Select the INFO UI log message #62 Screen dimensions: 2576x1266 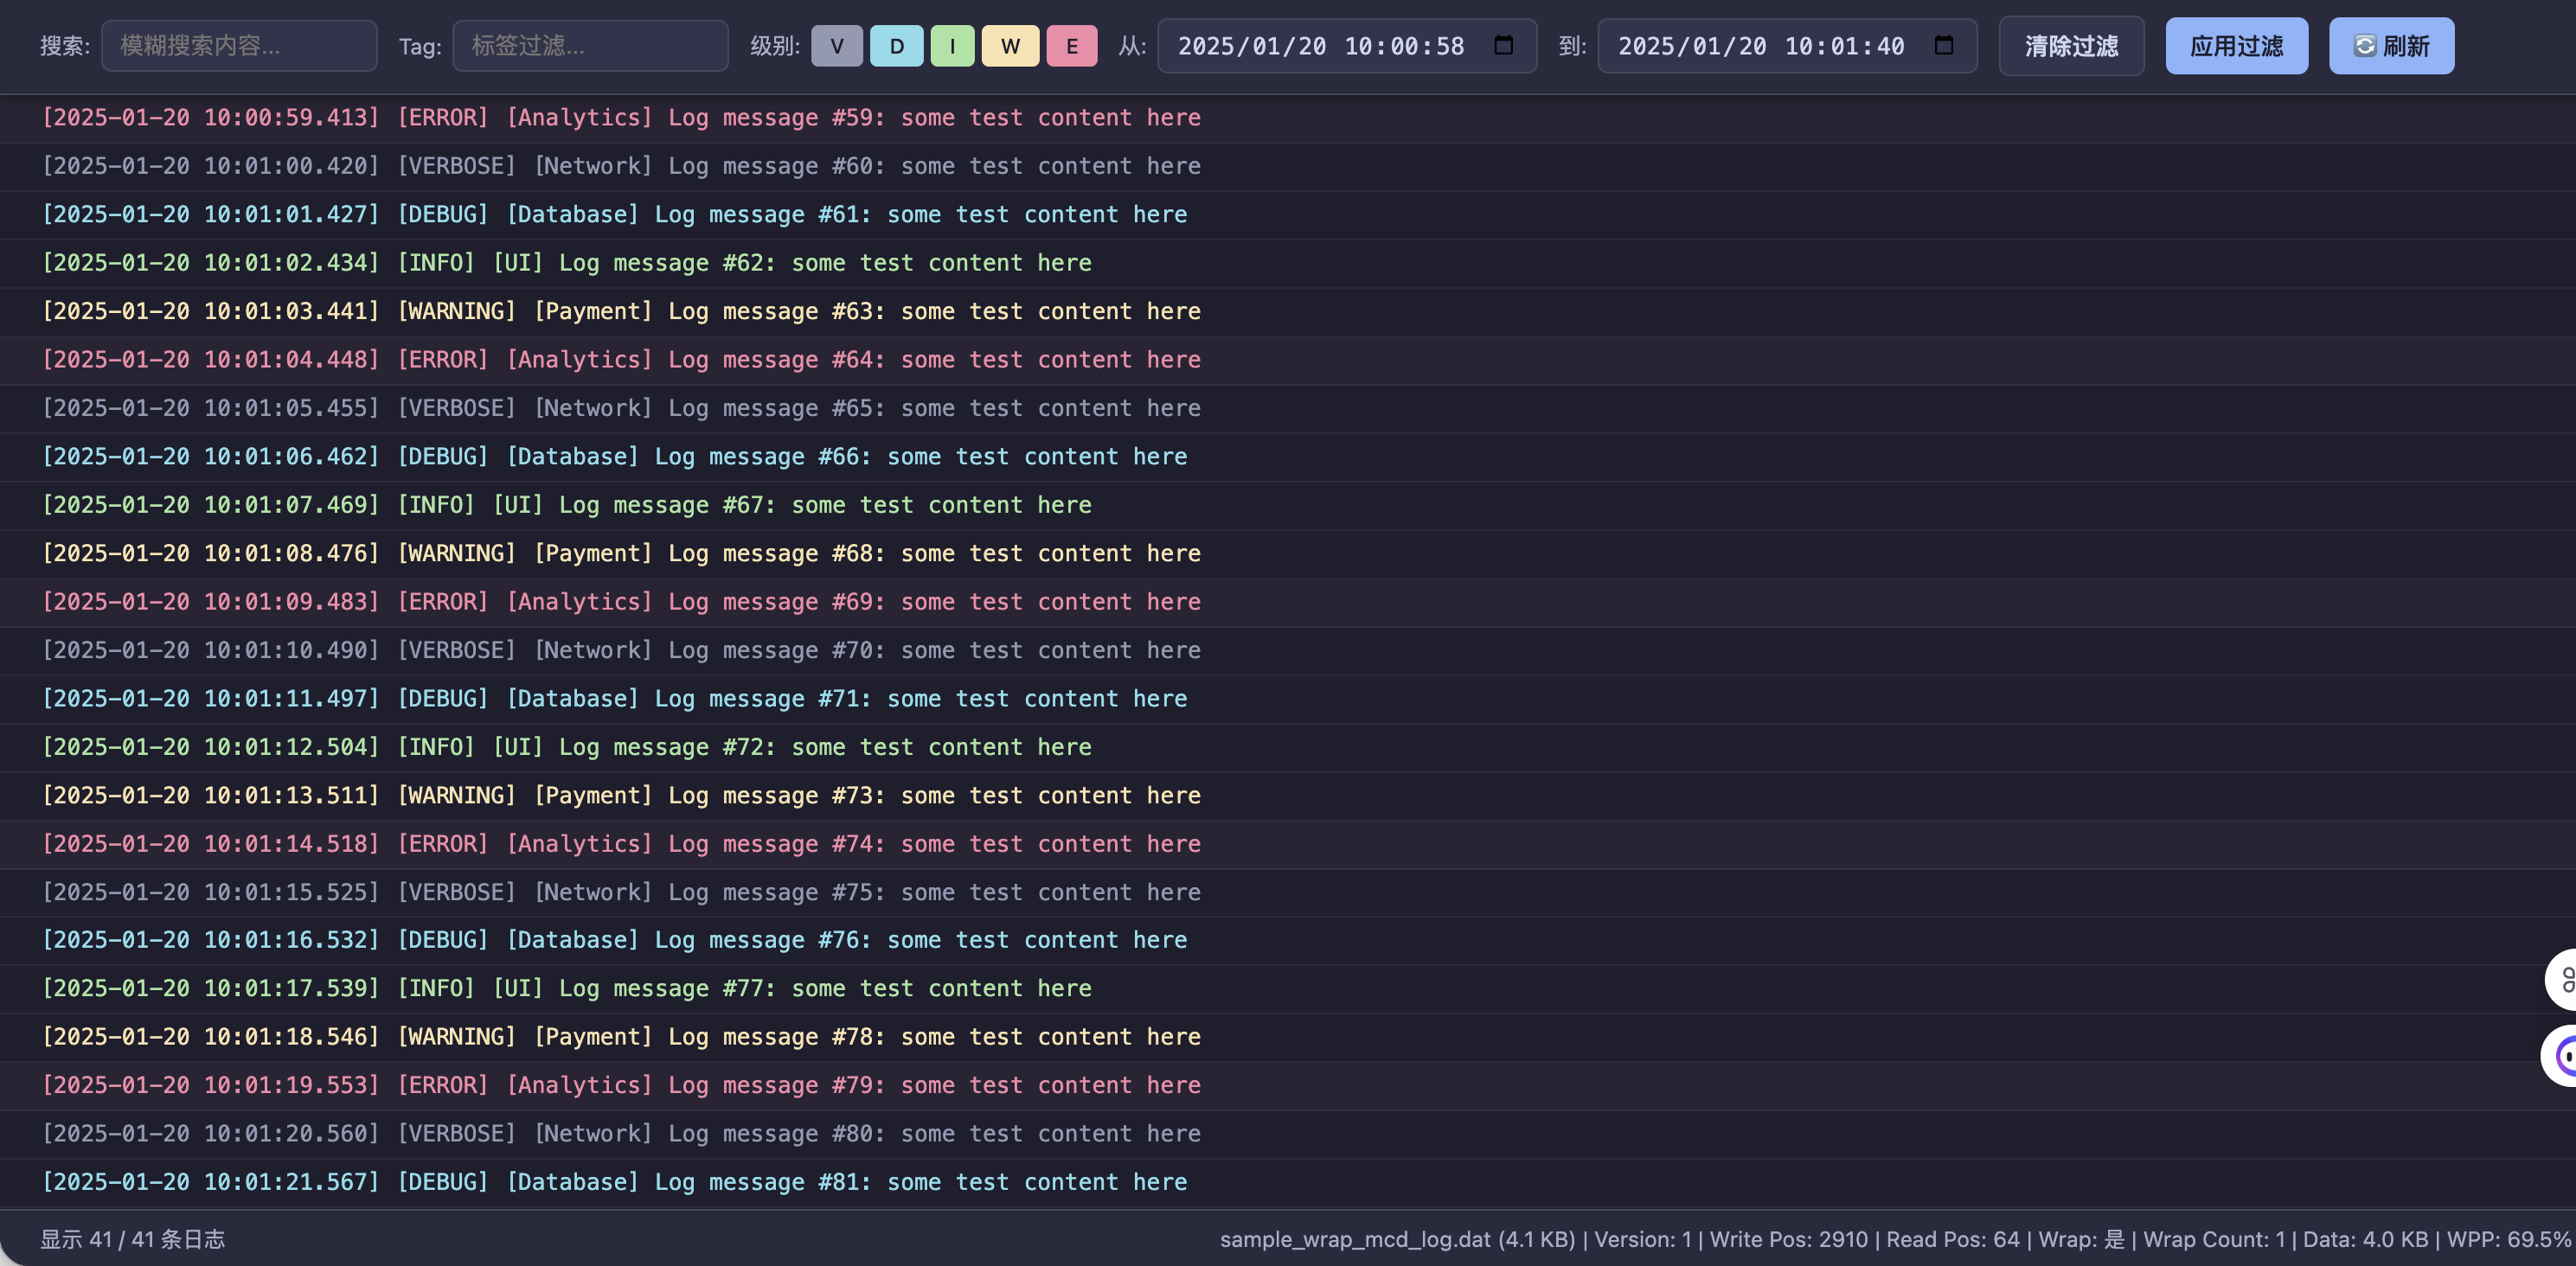[1288, 263]
